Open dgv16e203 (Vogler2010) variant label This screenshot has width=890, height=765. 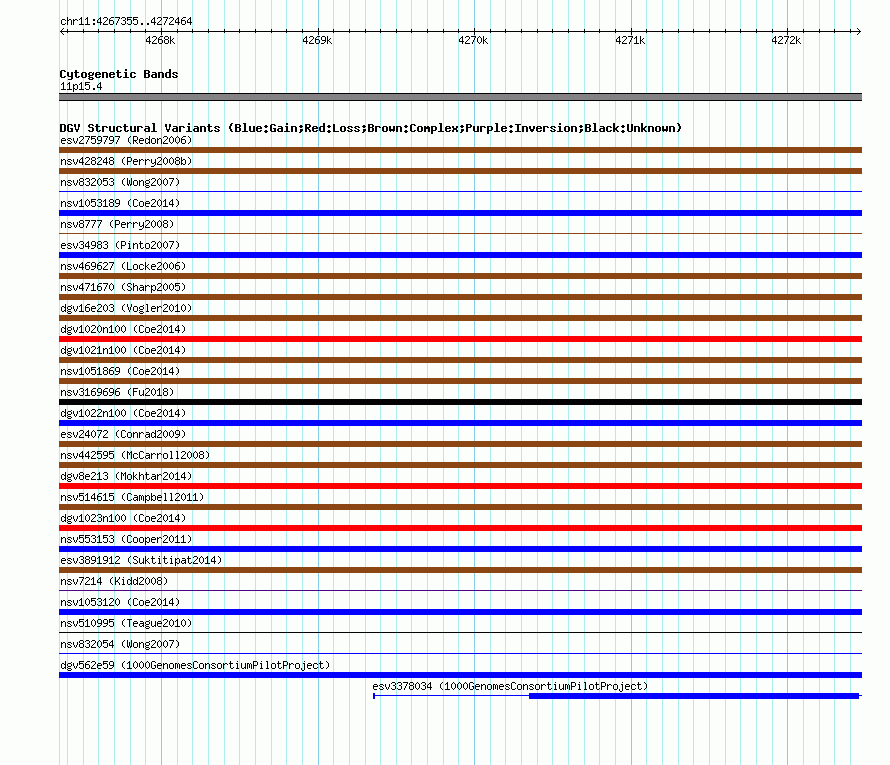126,308
